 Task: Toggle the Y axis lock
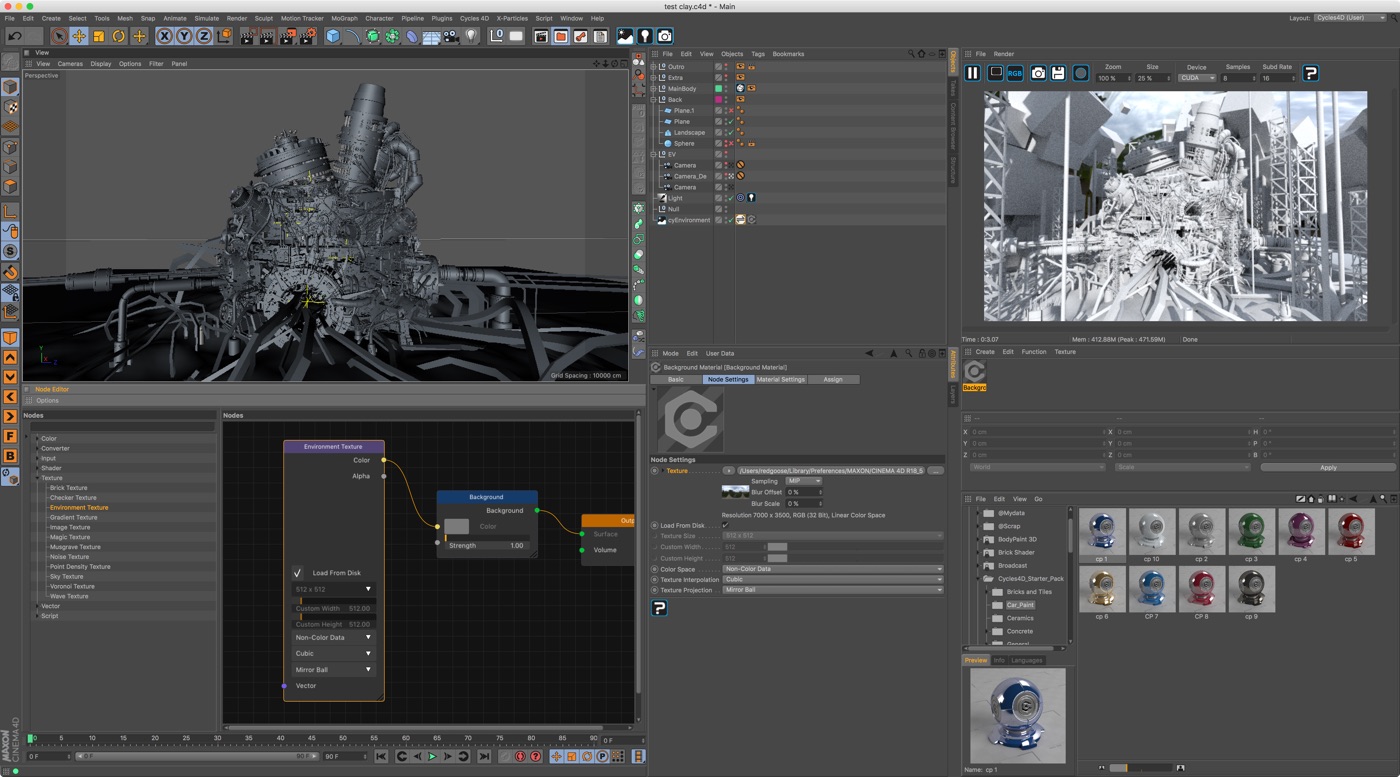[185, 36]
